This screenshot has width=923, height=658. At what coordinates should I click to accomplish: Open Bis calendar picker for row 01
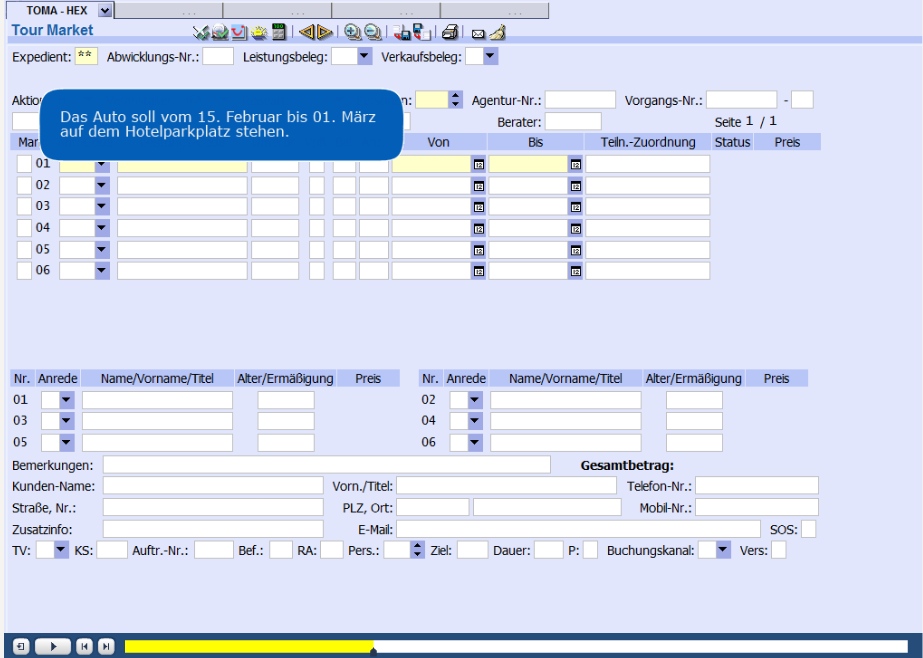click(576, 164)
